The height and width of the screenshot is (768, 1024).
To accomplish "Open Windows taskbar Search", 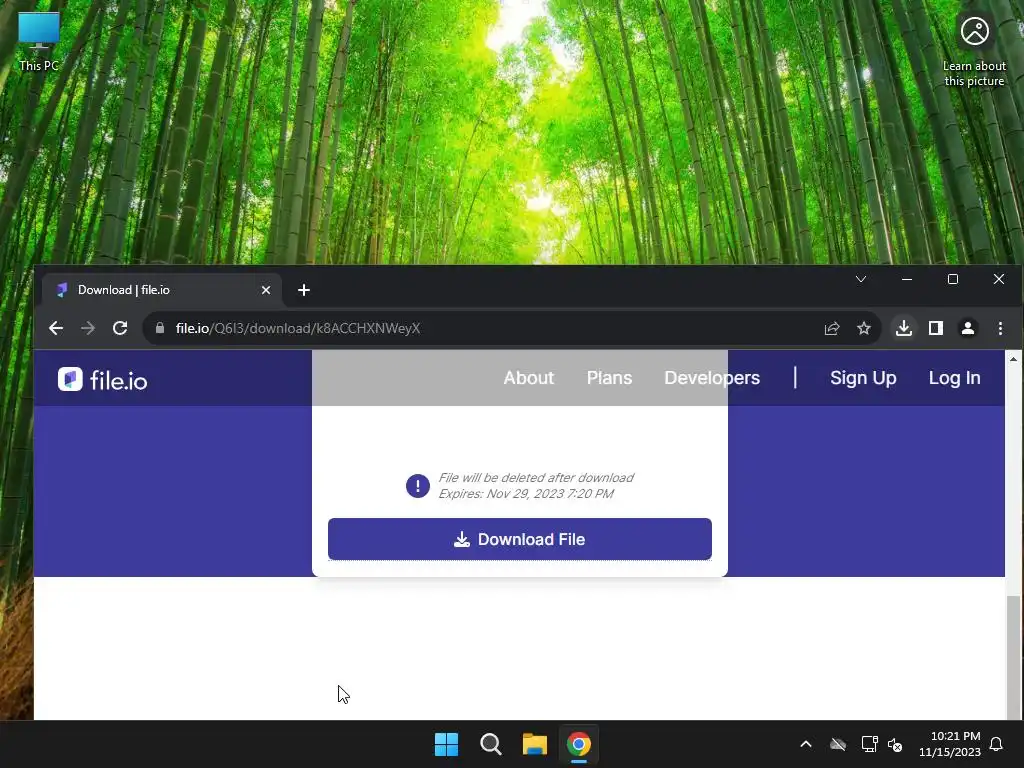I will pos(490,744).
